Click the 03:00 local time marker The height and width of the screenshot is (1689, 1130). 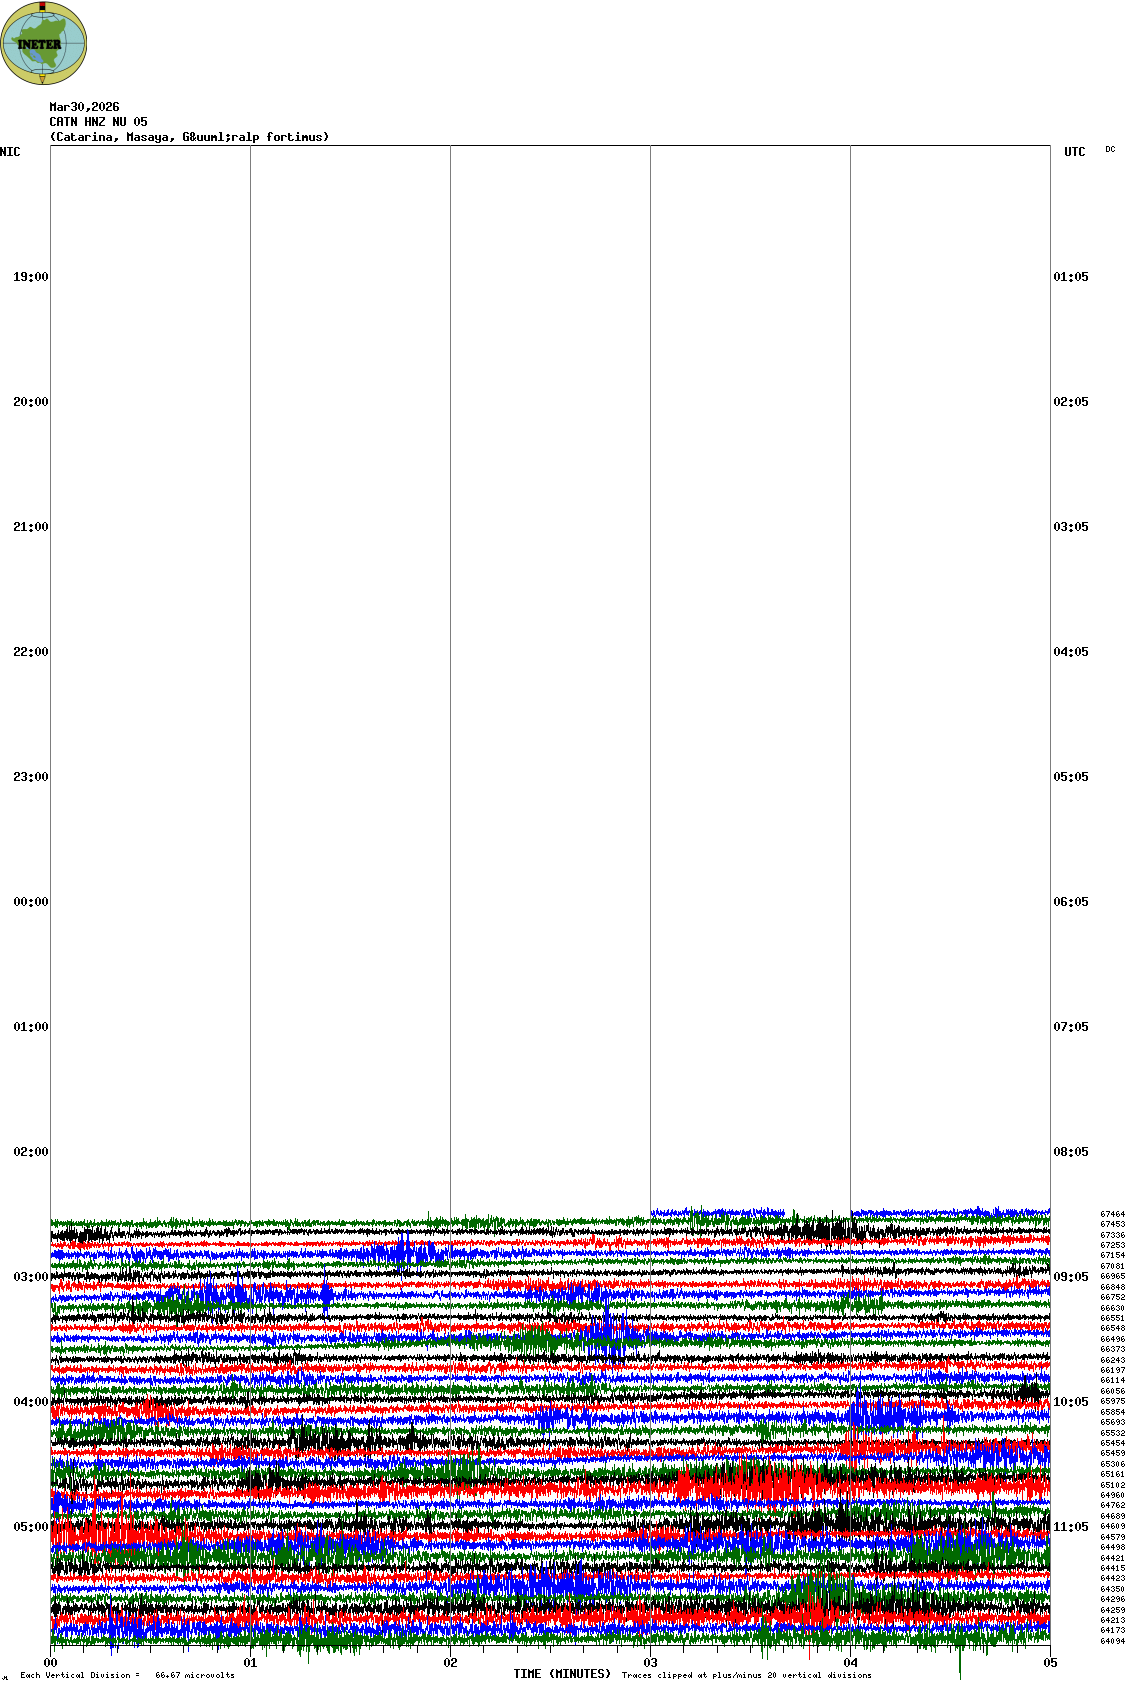30,1277
